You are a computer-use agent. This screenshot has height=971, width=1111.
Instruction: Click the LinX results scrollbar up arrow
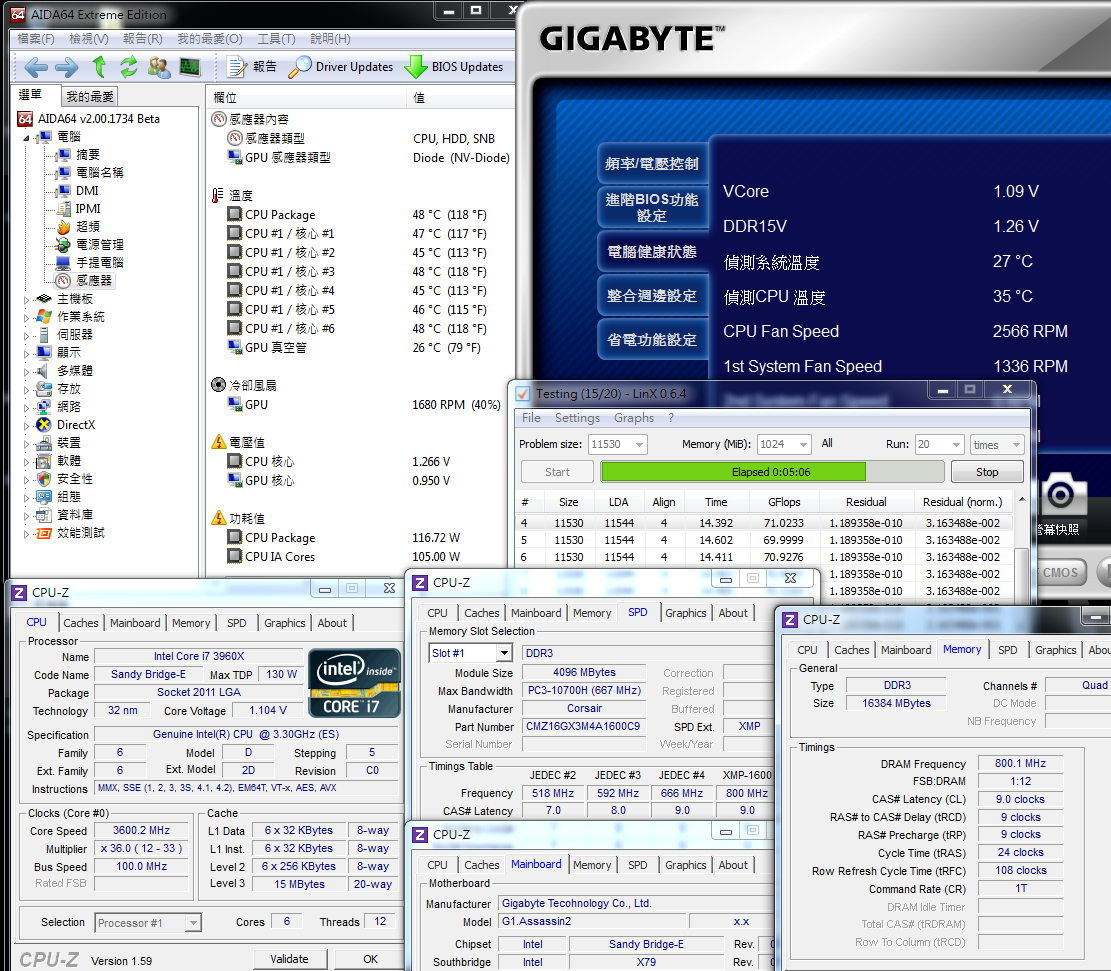1022,500
